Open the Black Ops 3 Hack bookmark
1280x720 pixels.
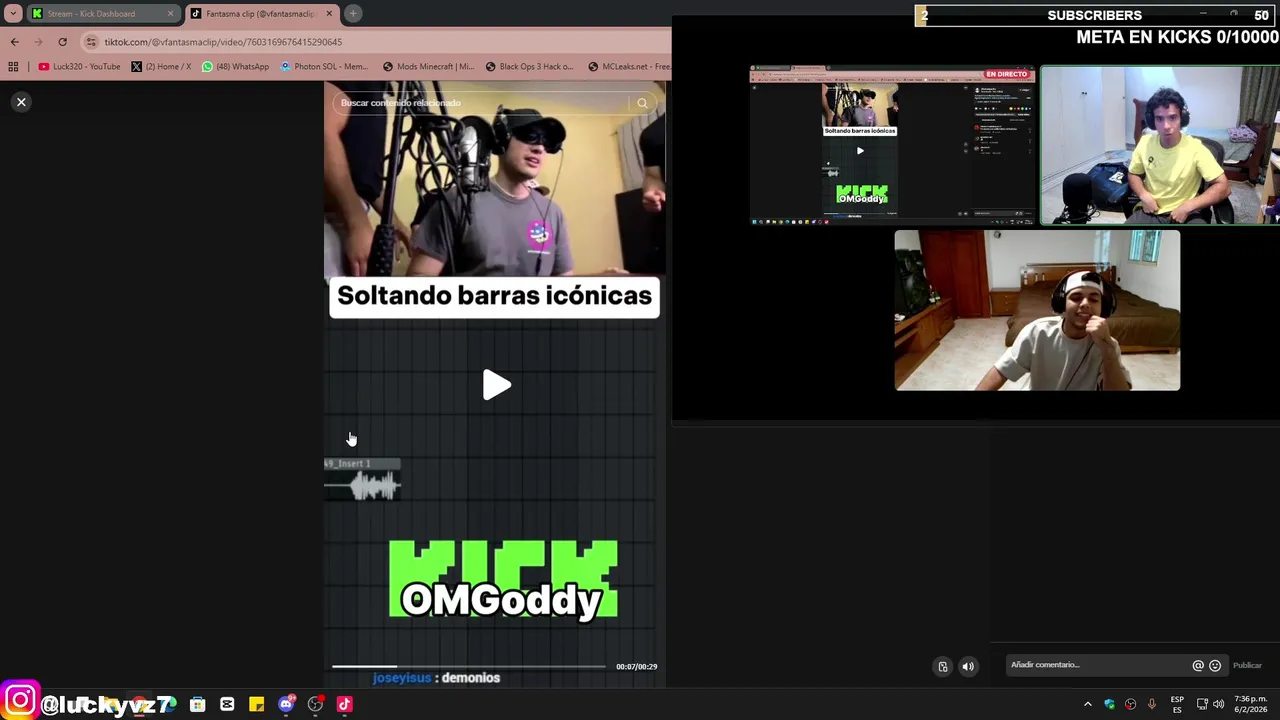529,67
